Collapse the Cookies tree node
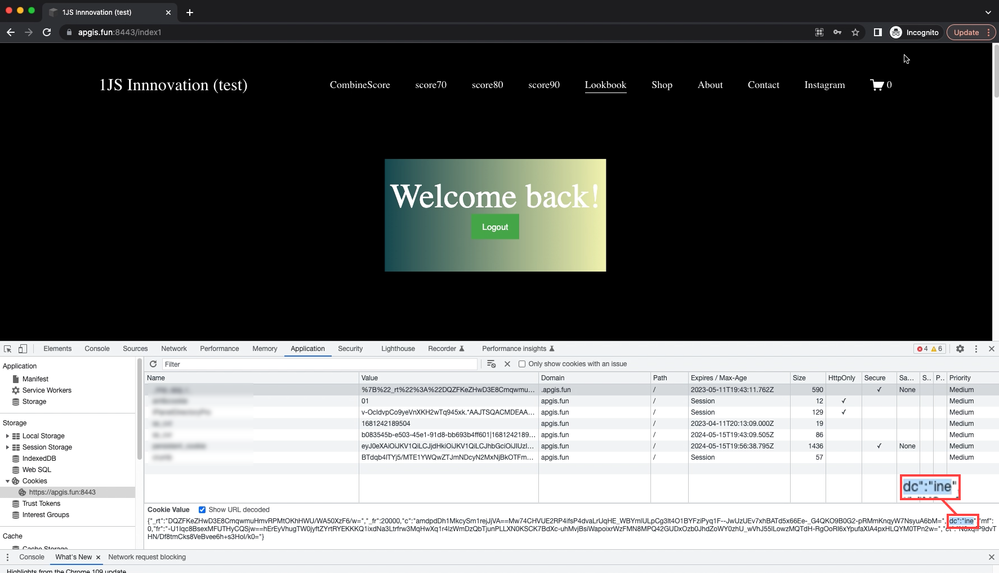999x573 pixels. [8, 481]
